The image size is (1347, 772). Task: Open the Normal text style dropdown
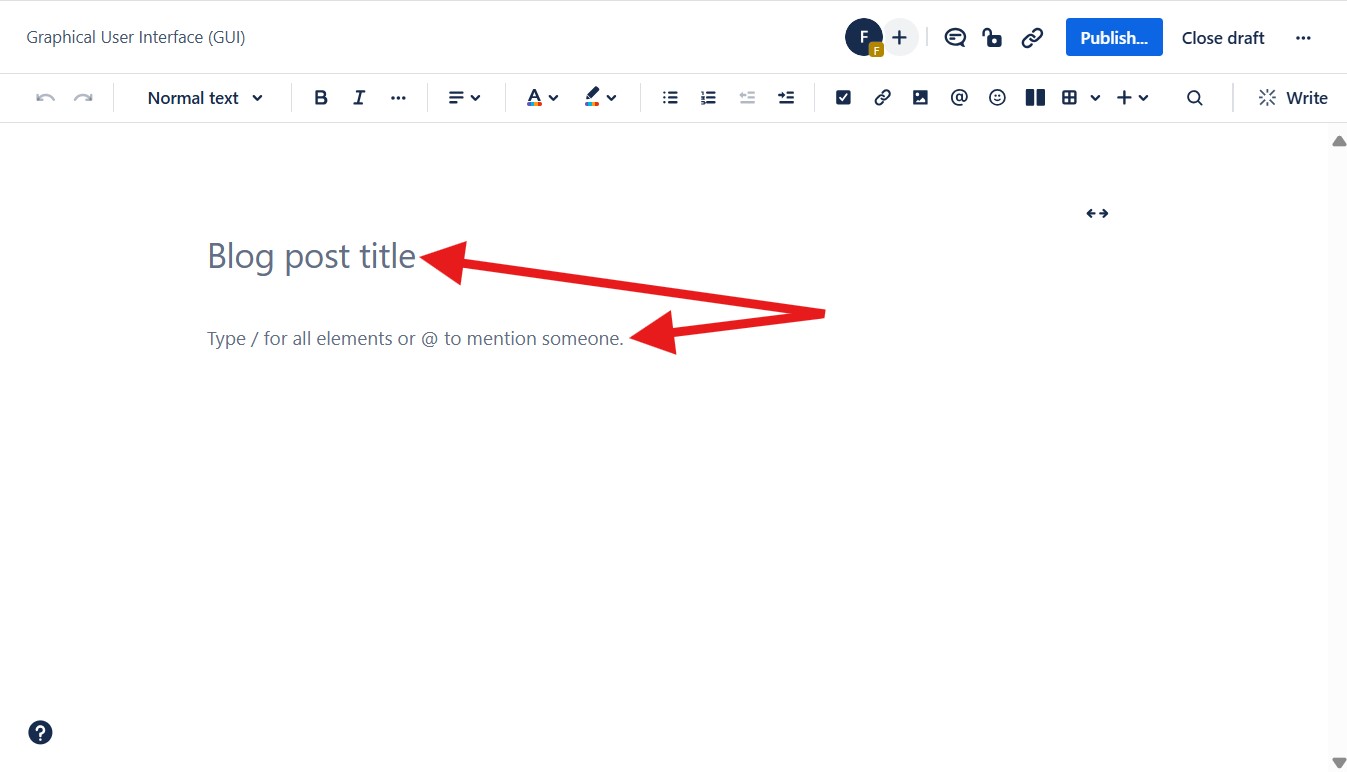205,98
